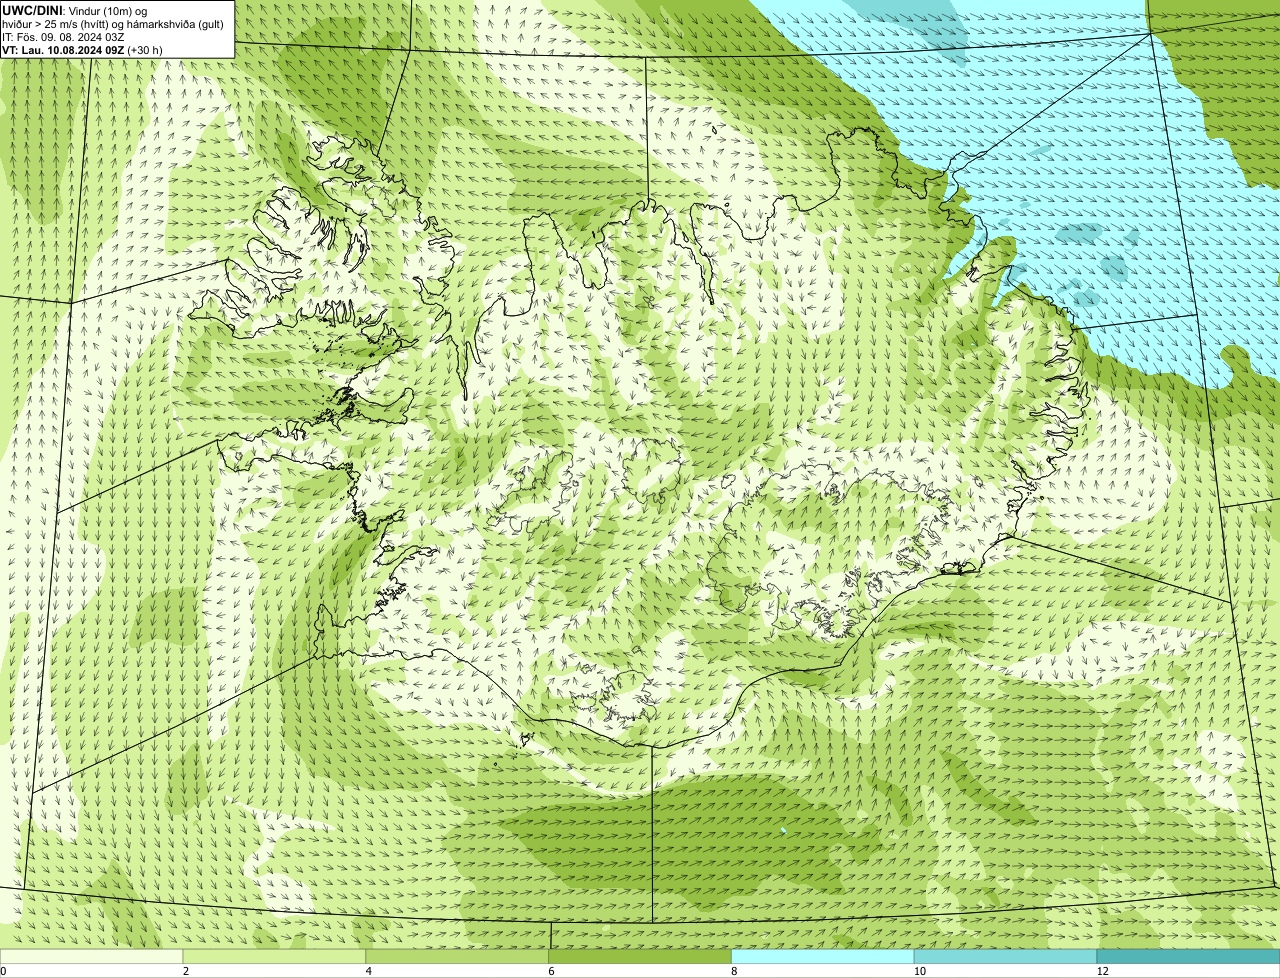
Task: Click the 4–6 m/s green legend swatch
Action: (458, 956)
